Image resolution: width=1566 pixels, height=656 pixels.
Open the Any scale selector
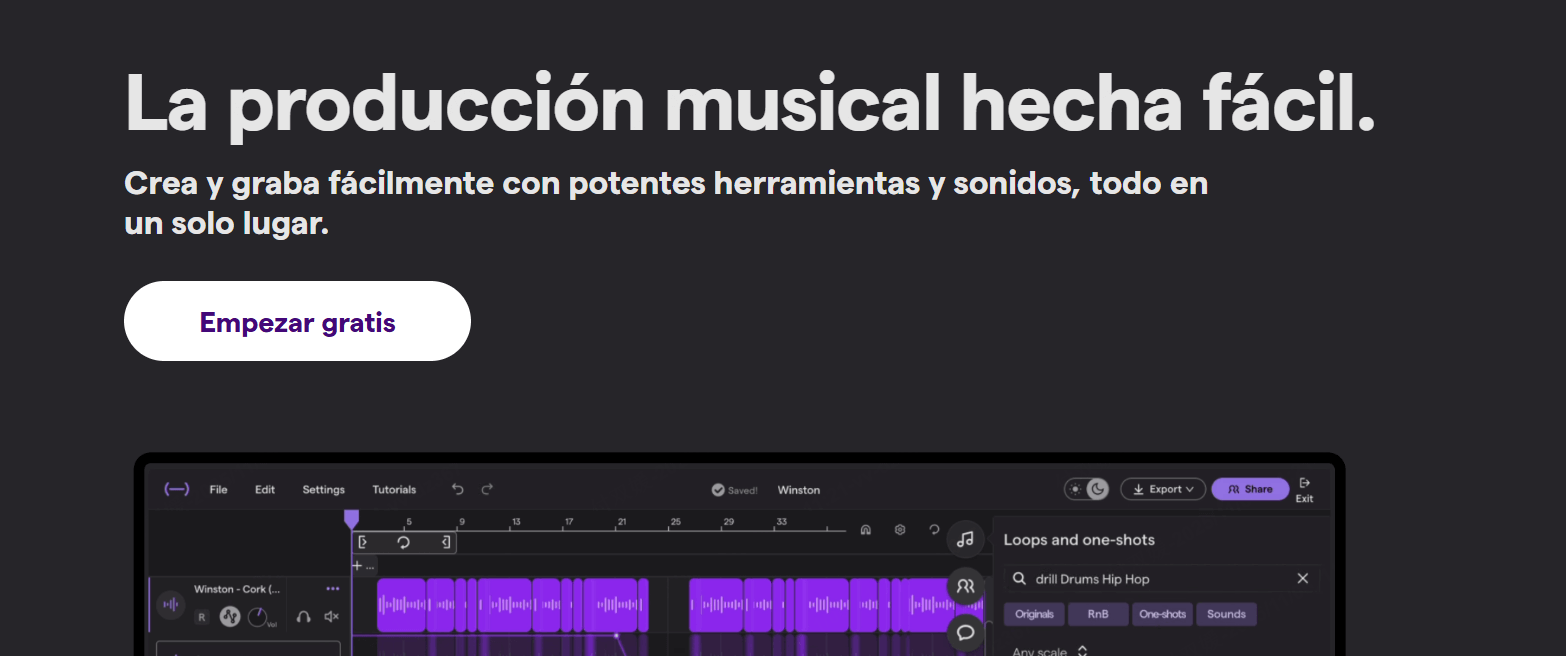coord(1040,651)
